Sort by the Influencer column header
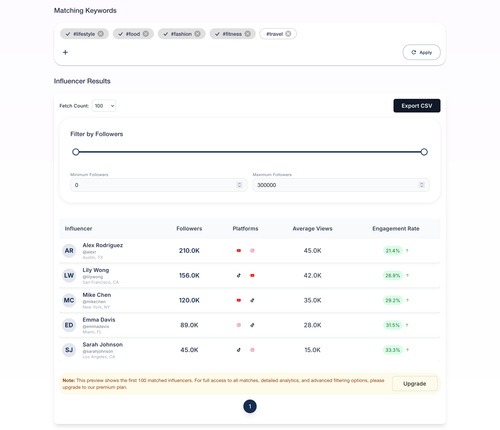 point(78,229)
